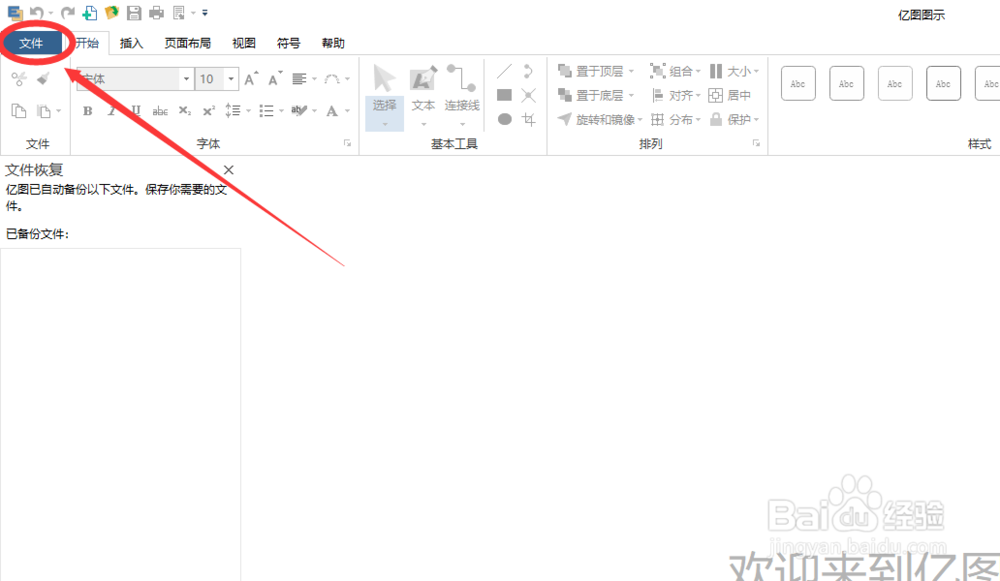Switch to the 开始 ribbon tab

[87, 43]
